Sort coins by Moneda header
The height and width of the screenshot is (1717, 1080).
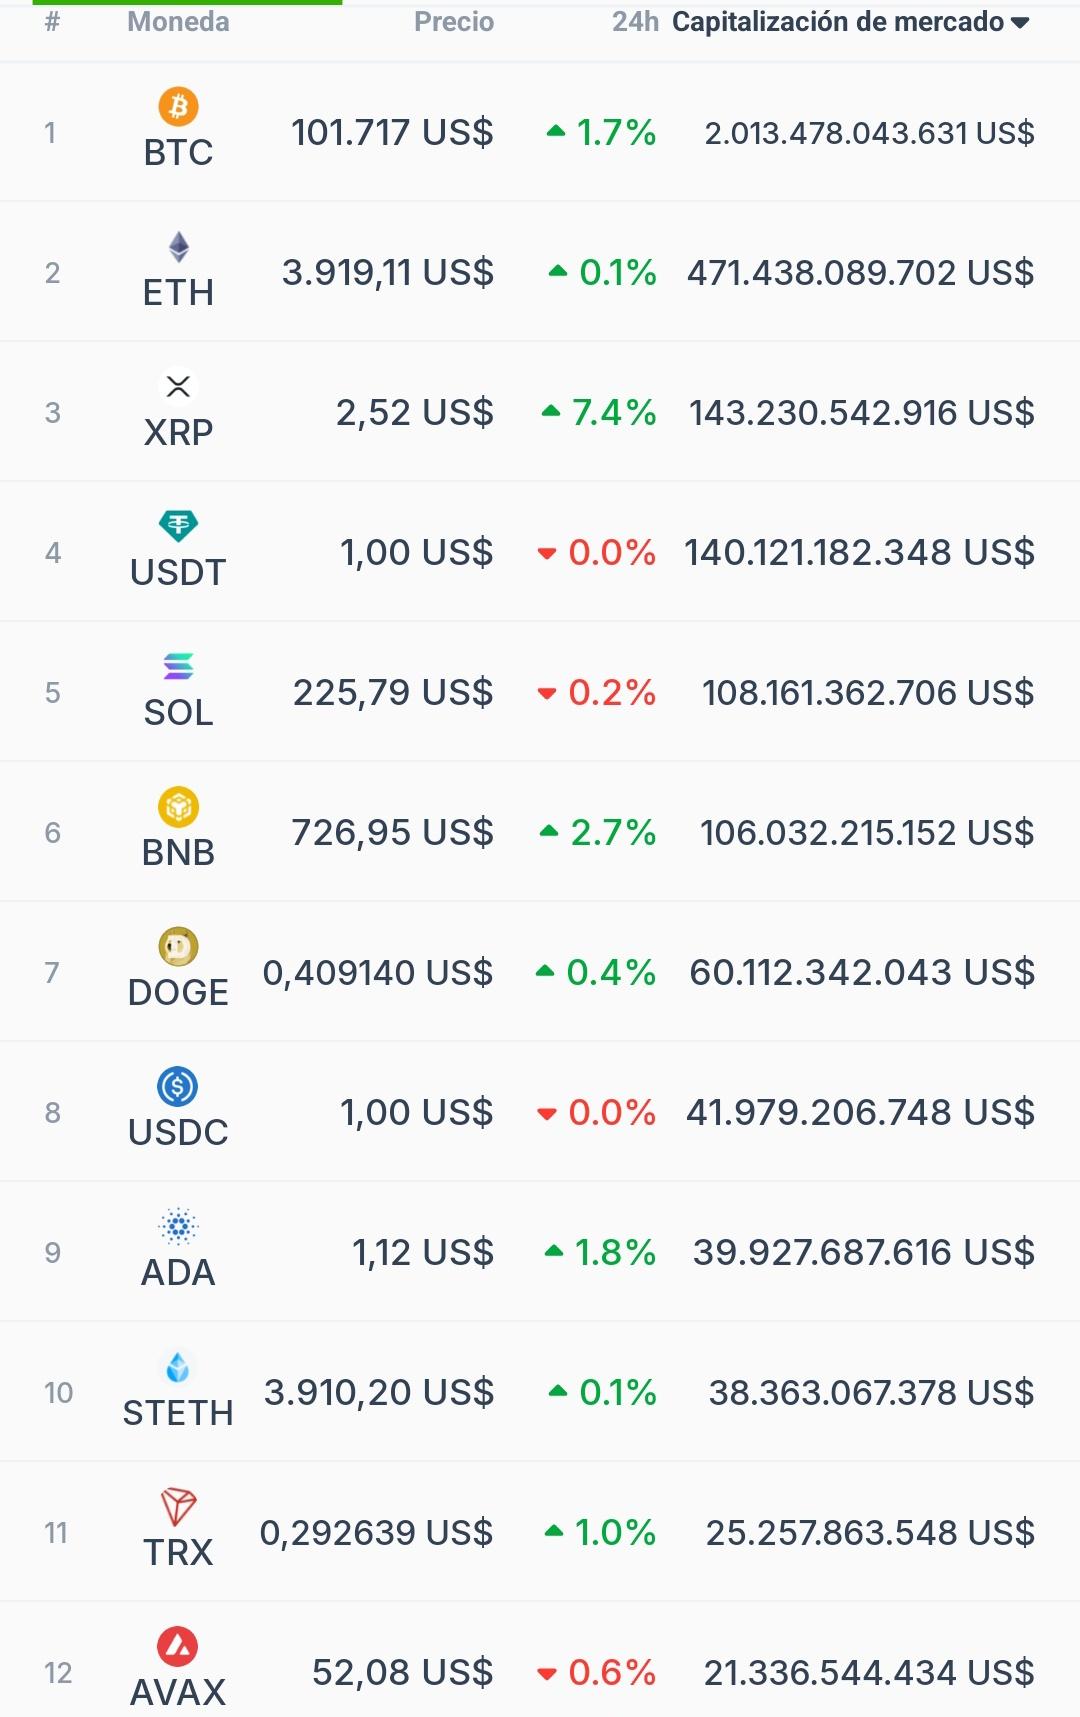[x=178, y=22]
